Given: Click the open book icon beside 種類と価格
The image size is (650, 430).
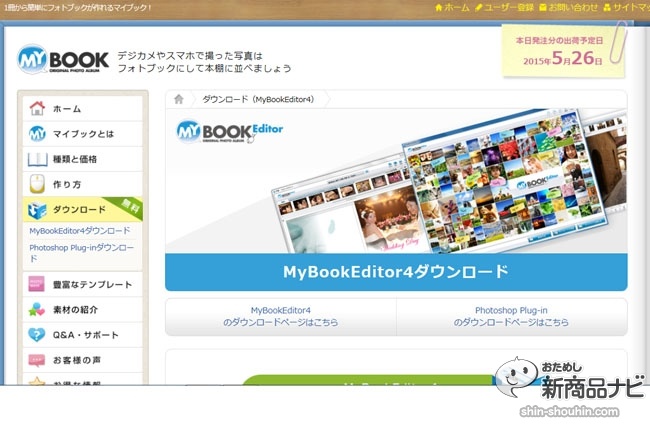Looking at the screenshot, I should tap(37, 159).
